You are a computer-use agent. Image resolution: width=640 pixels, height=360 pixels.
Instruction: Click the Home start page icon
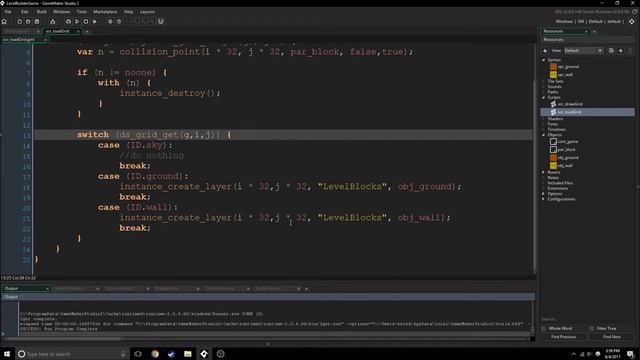coord(4,22)
